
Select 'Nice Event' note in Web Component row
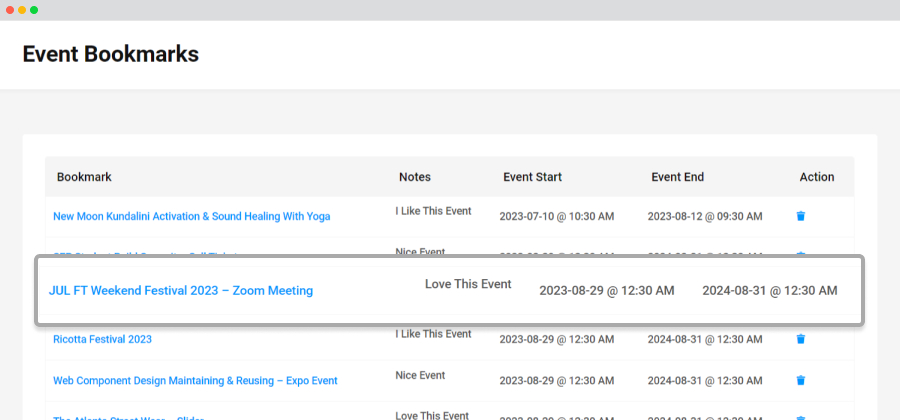(420, 375)
